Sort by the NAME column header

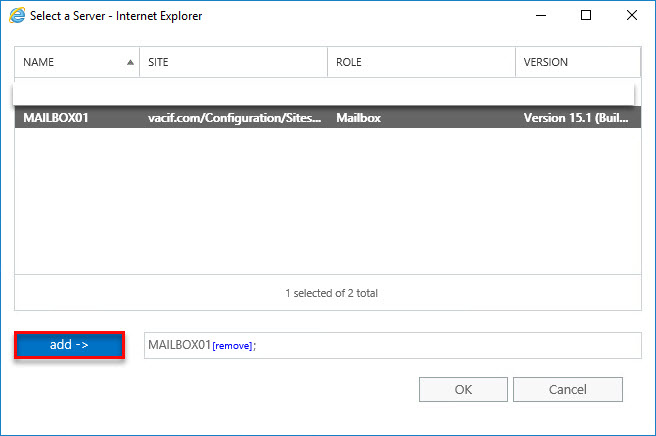pyautogui.click(x=77, y=62)
